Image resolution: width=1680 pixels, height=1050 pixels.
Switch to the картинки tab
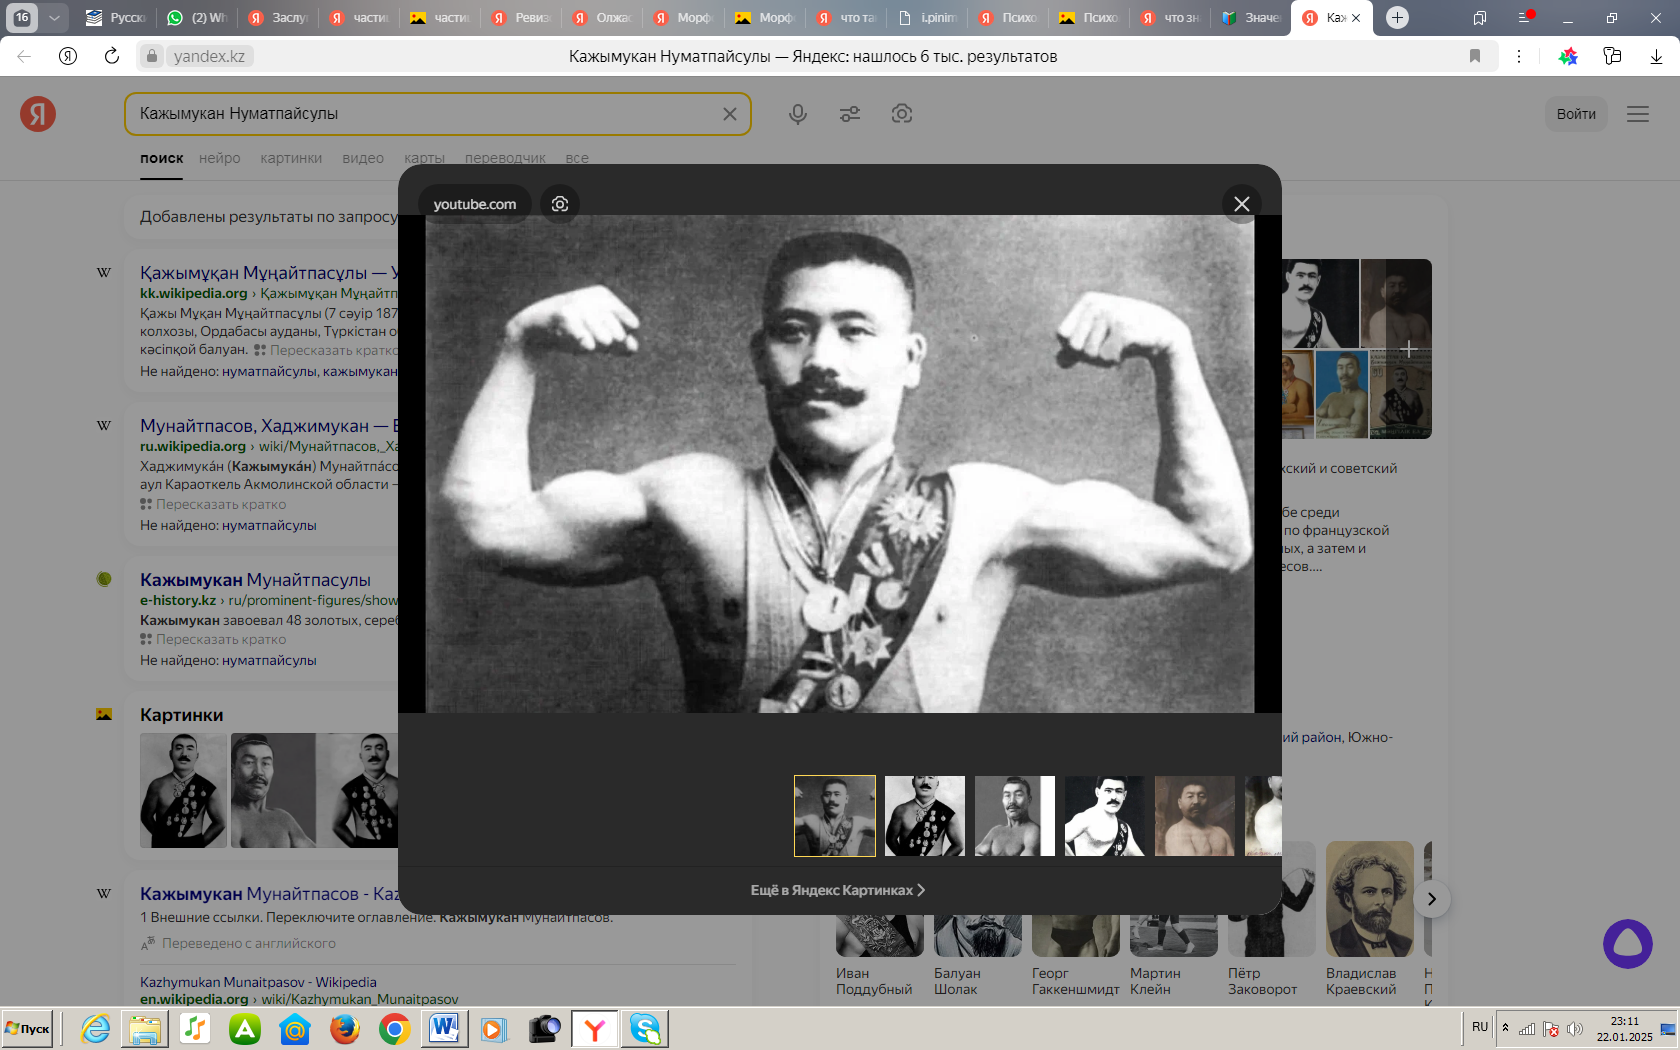tap(291, 158)
